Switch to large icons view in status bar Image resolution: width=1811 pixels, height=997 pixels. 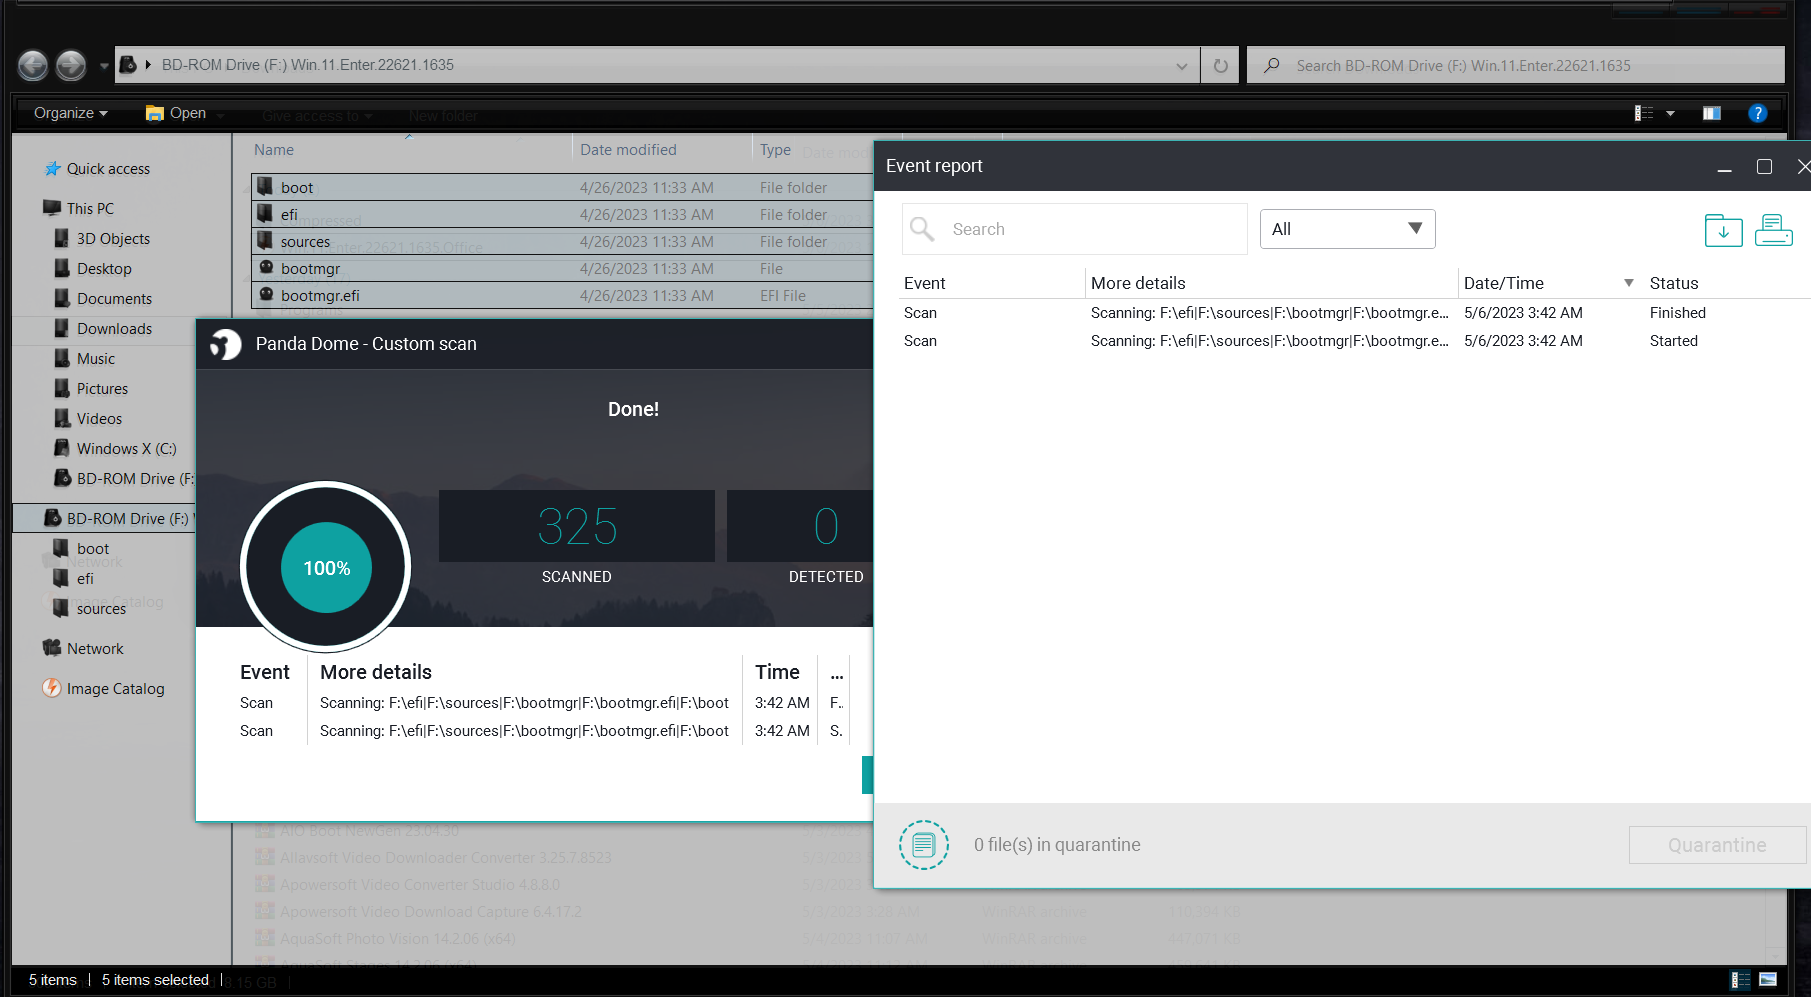pyautogui.click(x=1768, y=980)
